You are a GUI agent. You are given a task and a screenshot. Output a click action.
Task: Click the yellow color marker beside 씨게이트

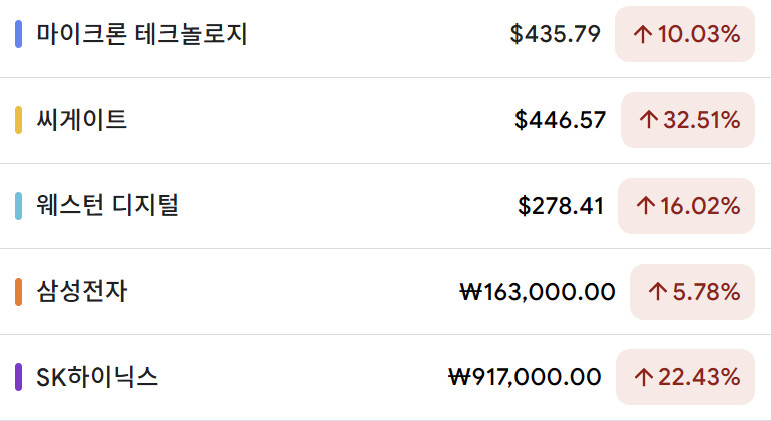point(18,121)
